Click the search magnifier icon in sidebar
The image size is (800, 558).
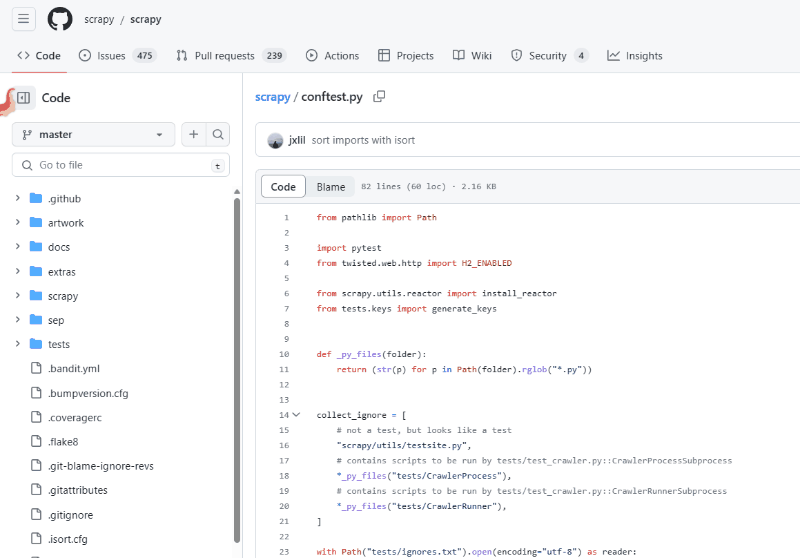[217, 134]
